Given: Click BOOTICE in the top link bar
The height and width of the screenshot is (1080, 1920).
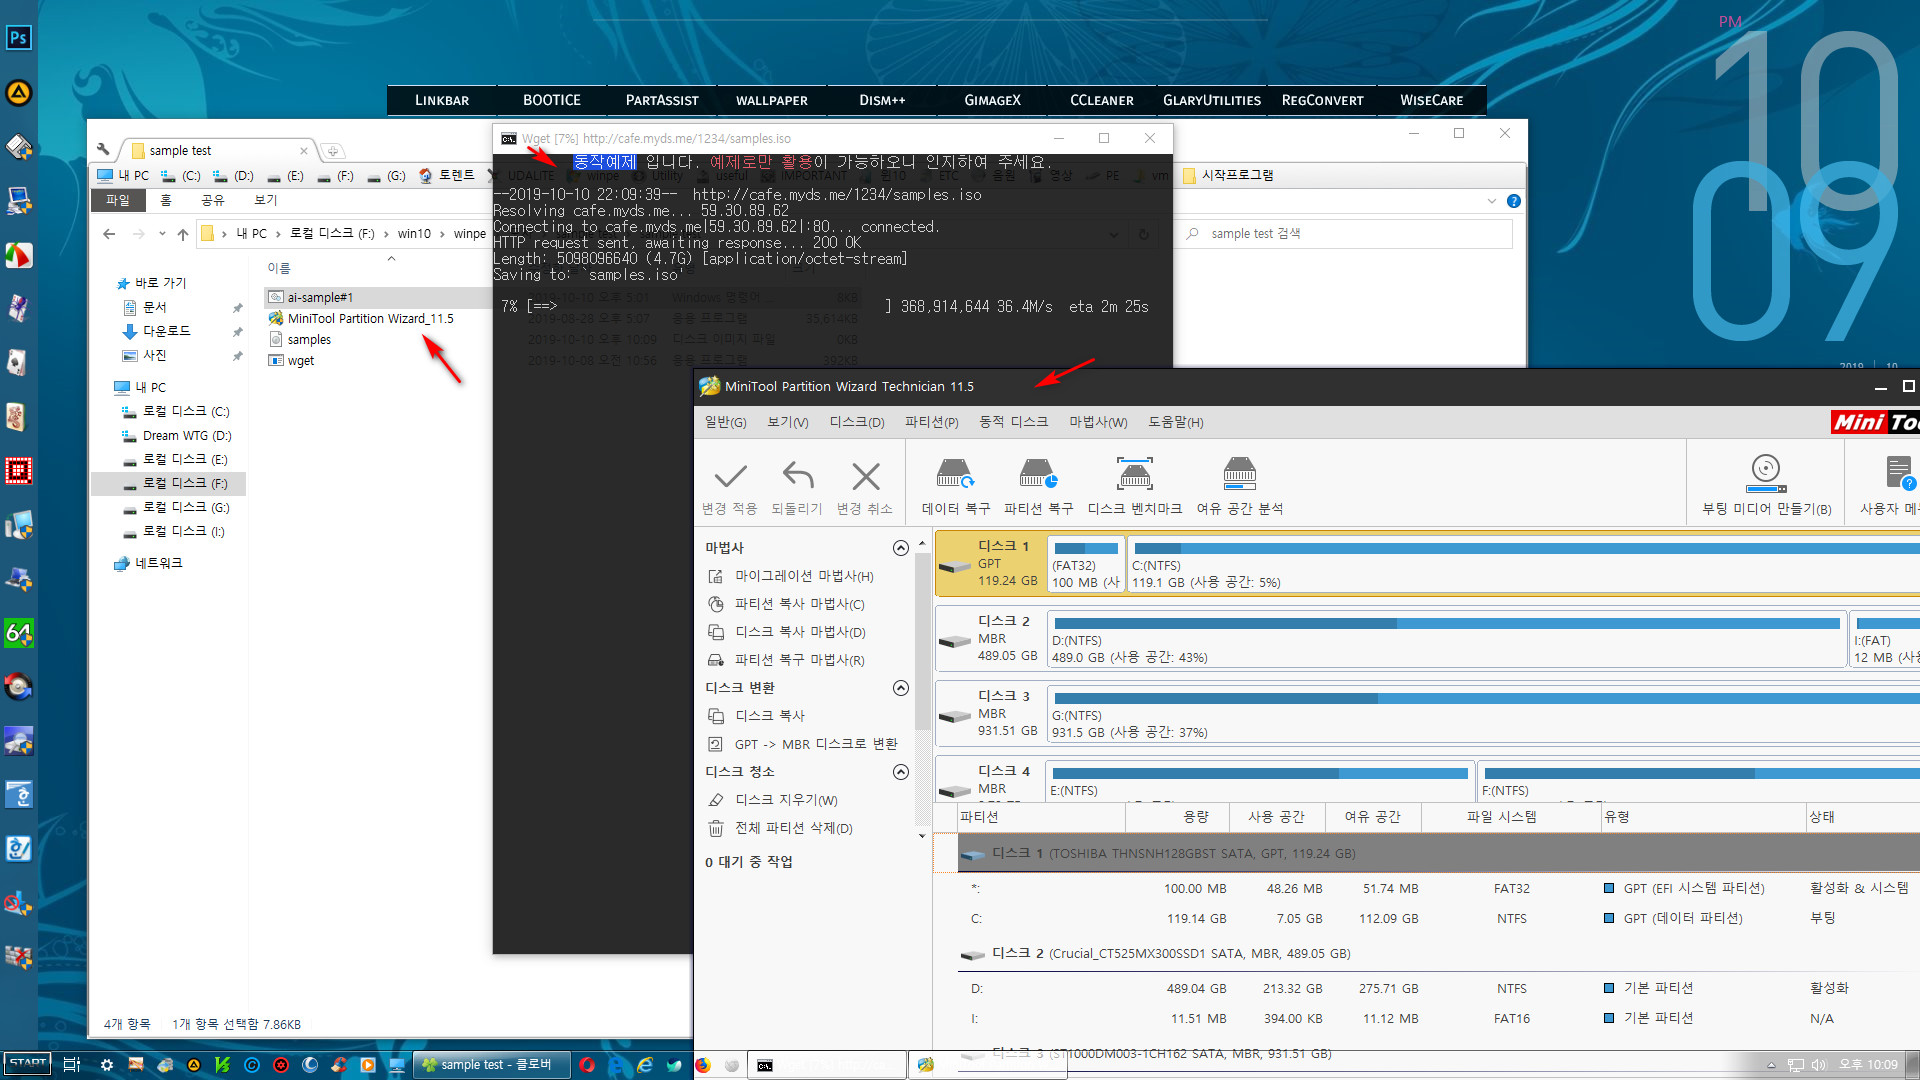Looking at the screenshot, I should (552, 100).
